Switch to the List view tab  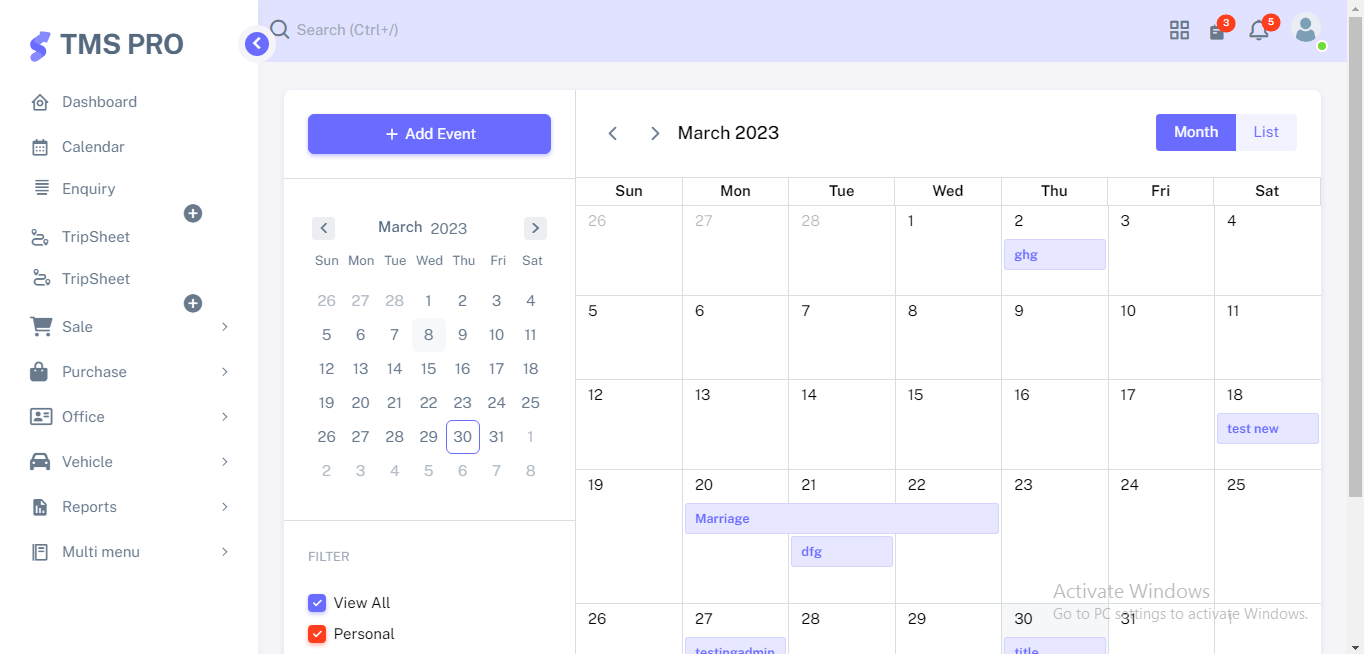[x=1266, y=132]
